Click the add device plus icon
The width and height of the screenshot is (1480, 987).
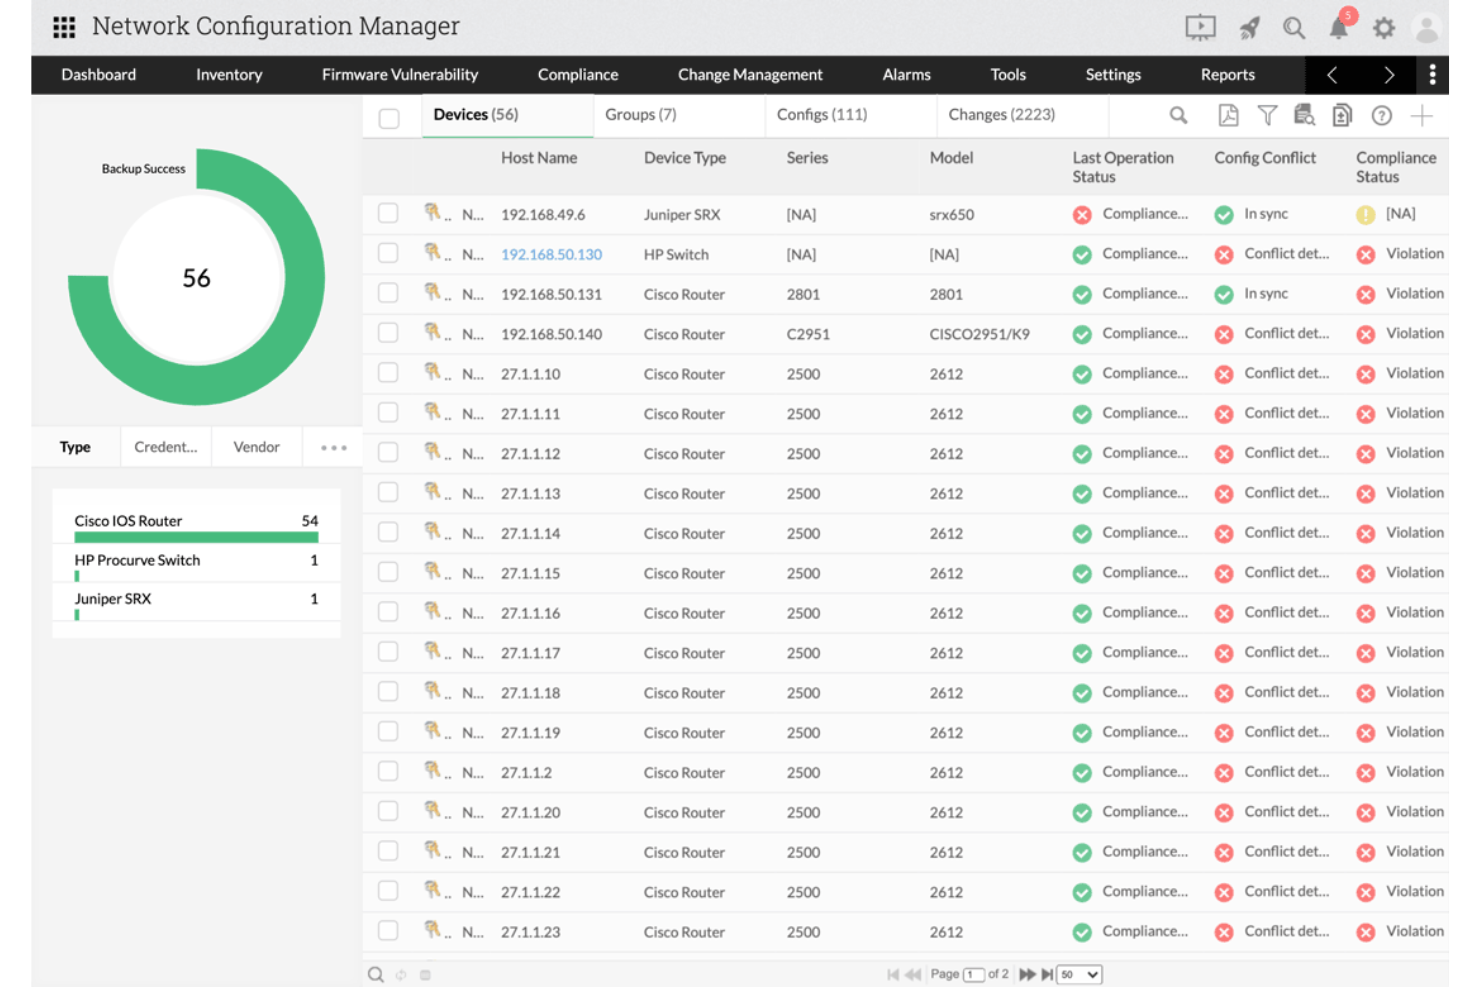coord(1421,115)
